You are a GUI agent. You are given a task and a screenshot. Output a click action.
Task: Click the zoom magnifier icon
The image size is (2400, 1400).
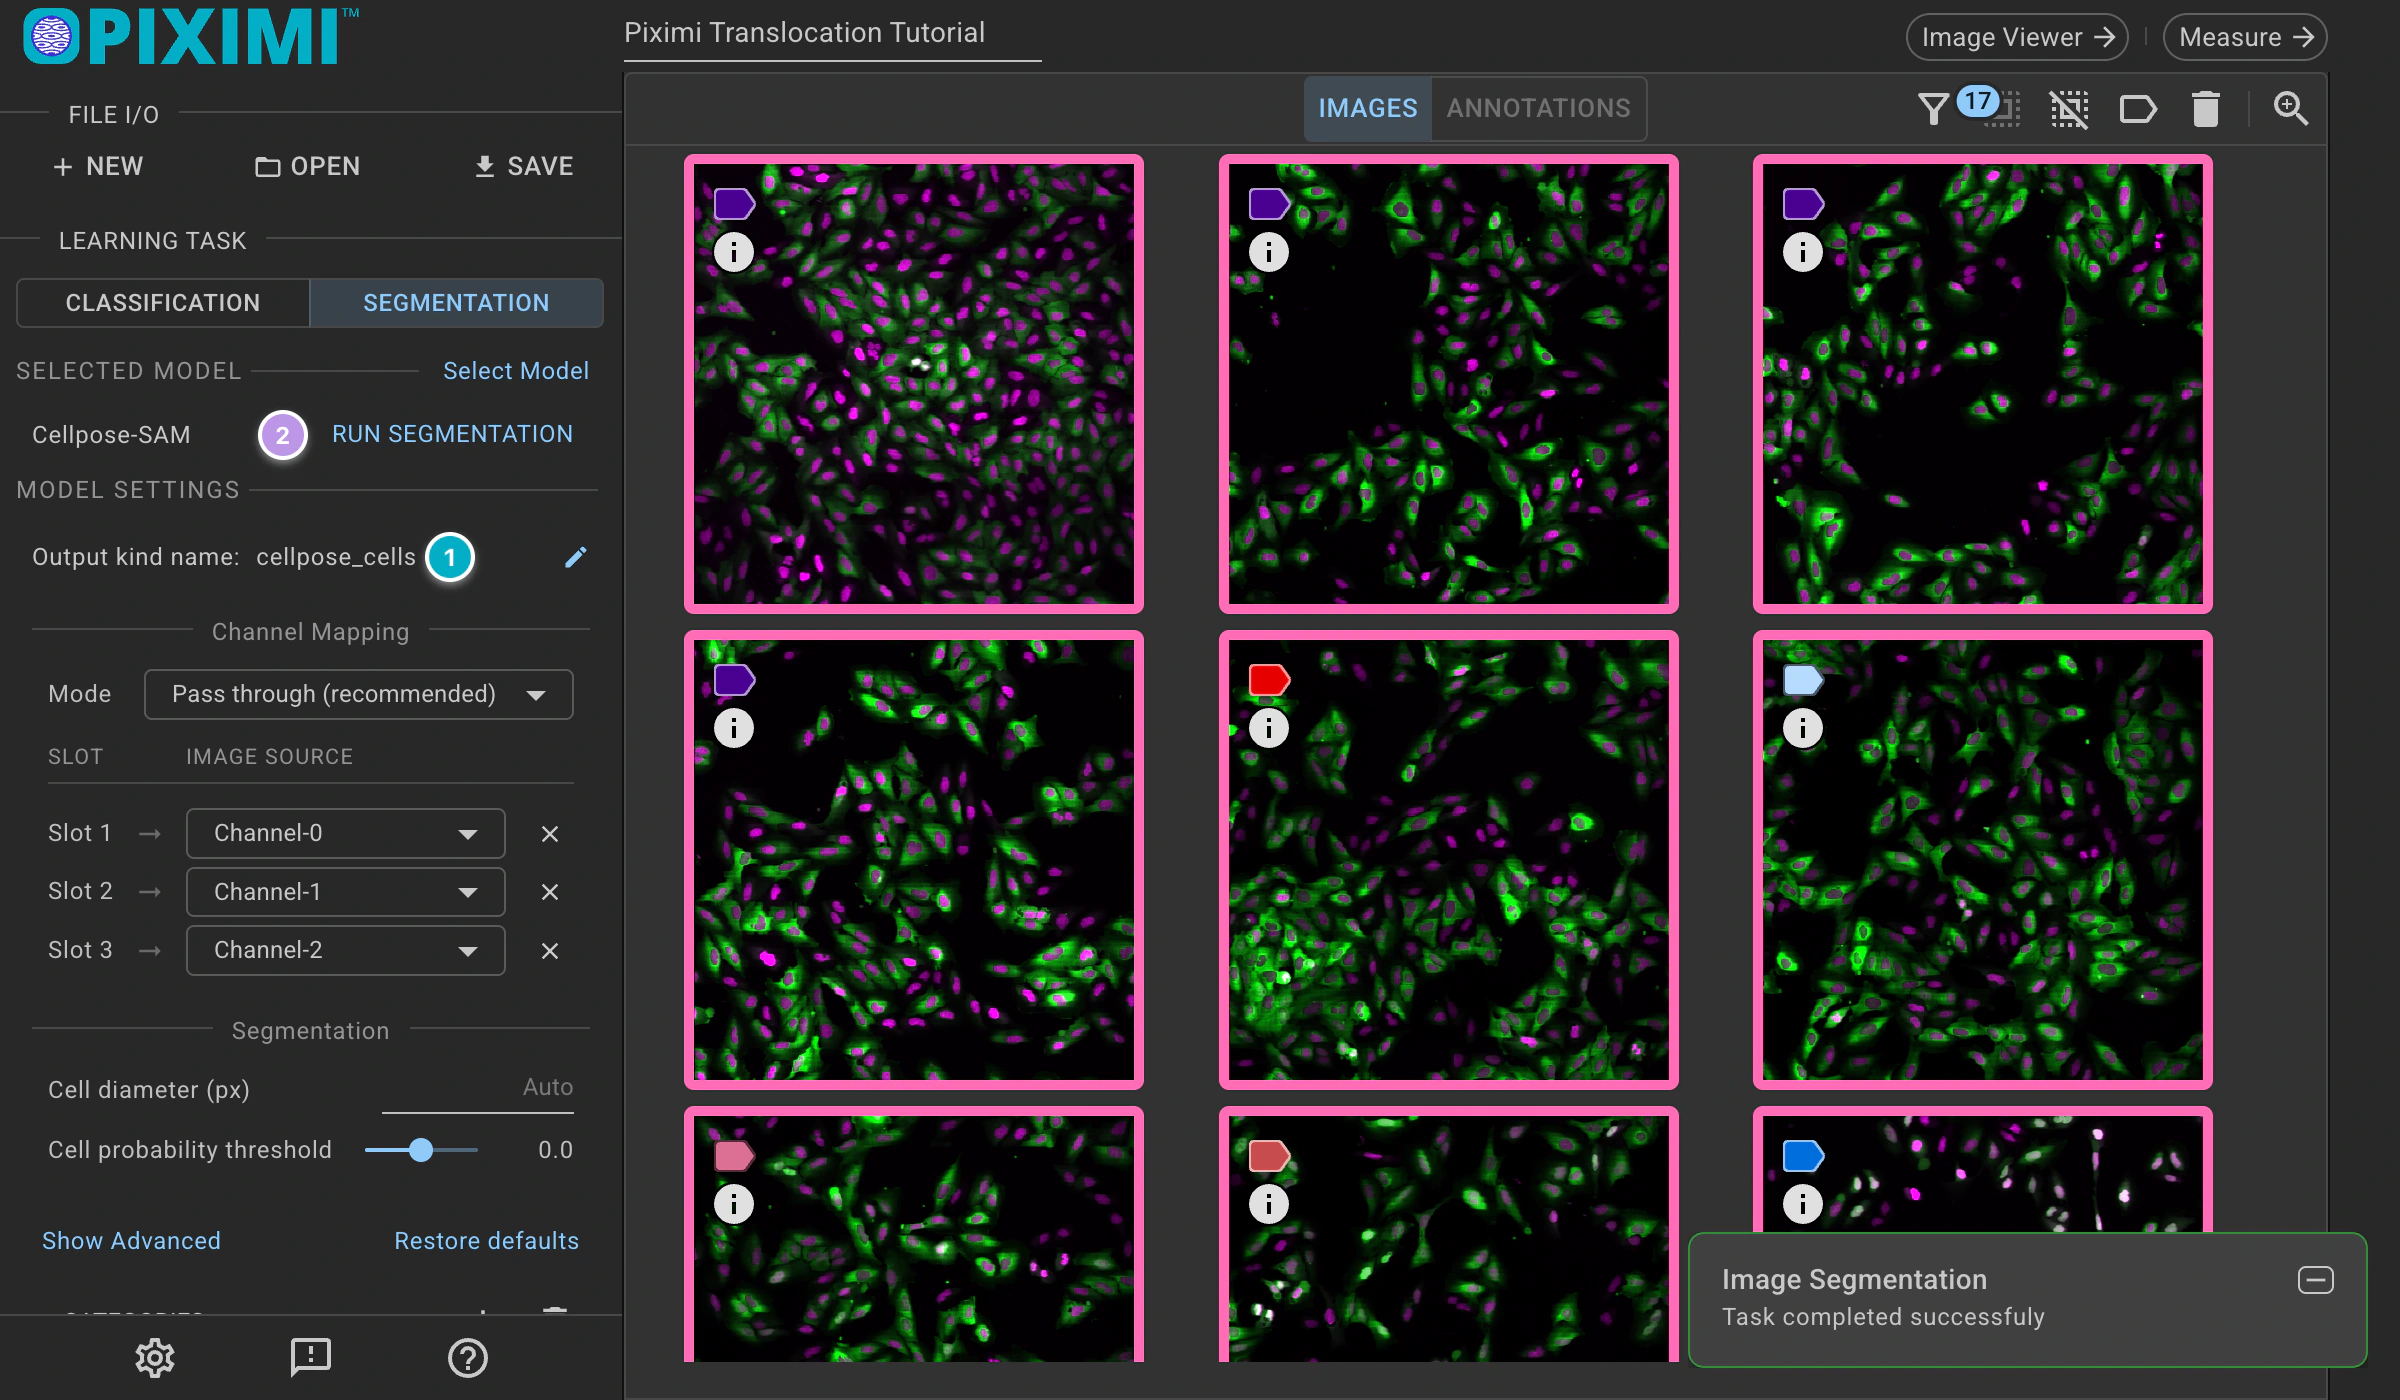2290,108
